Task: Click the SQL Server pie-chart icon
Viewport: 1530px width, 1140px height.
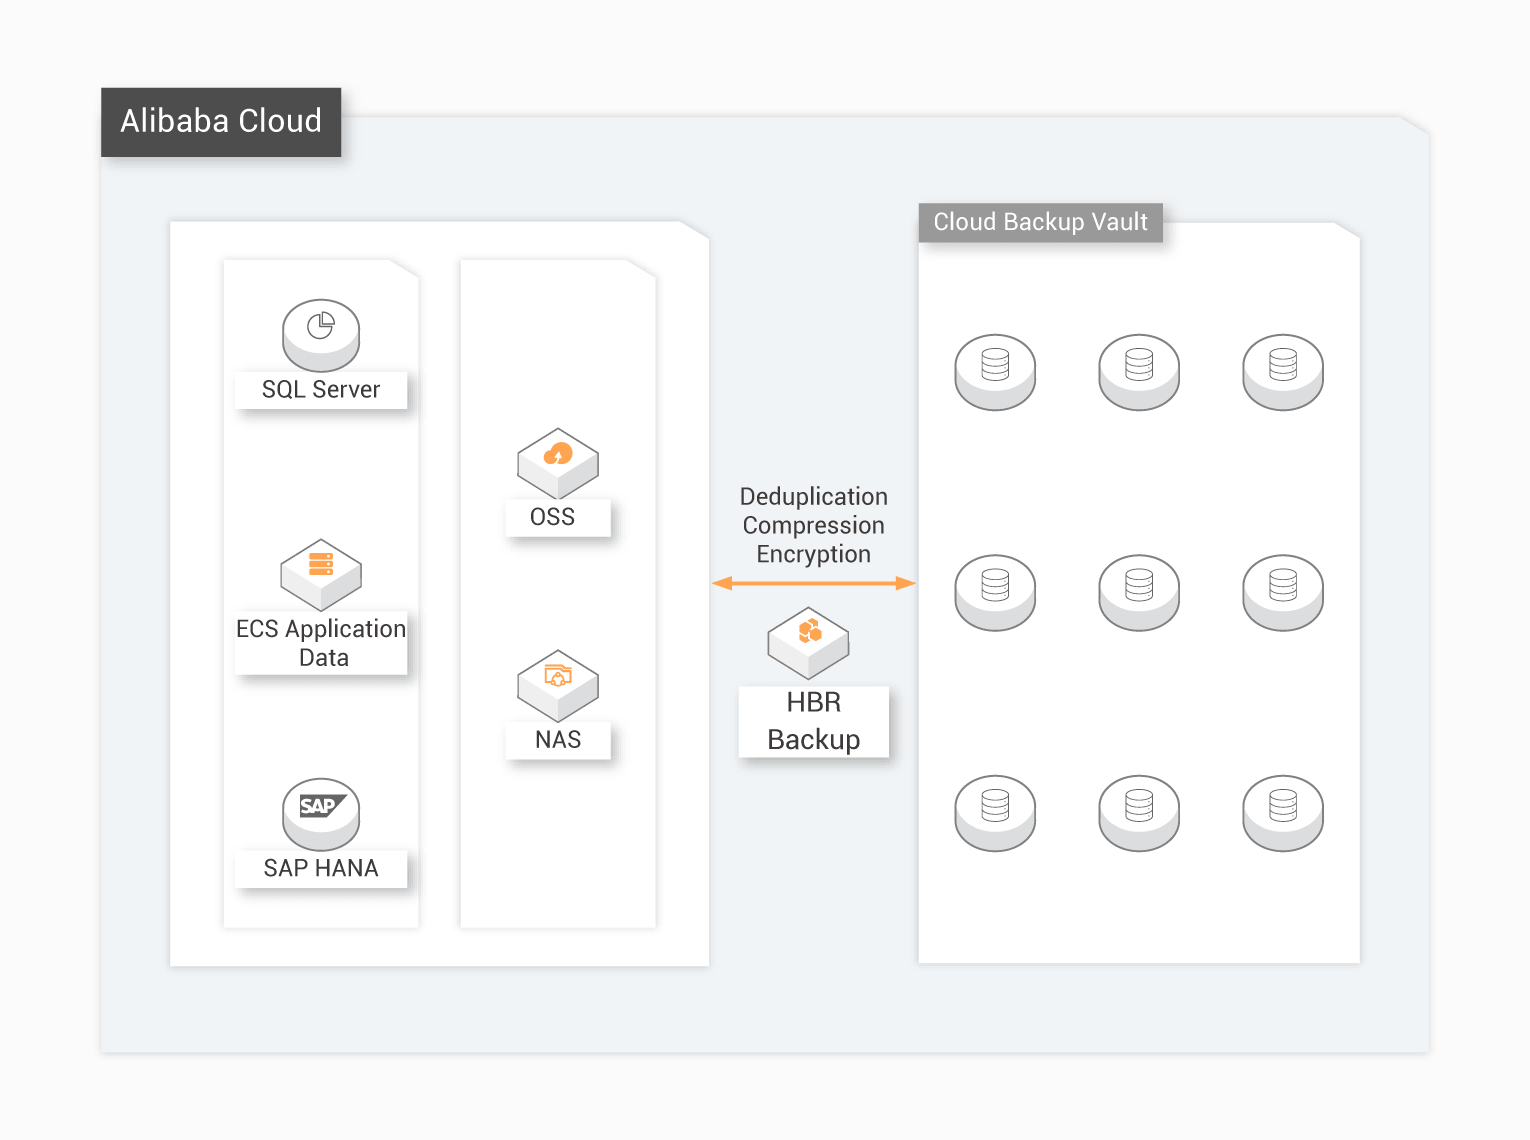Action: click(x=321, y=335)
